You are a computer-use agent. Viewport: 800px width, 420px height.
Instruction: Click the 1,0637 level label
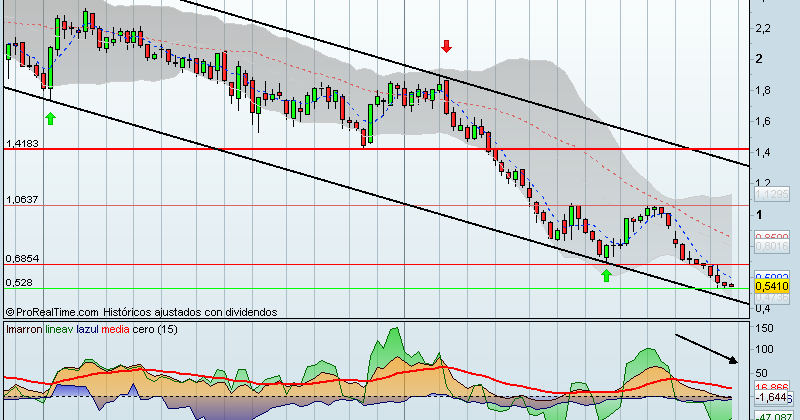(x=22, y=200)
